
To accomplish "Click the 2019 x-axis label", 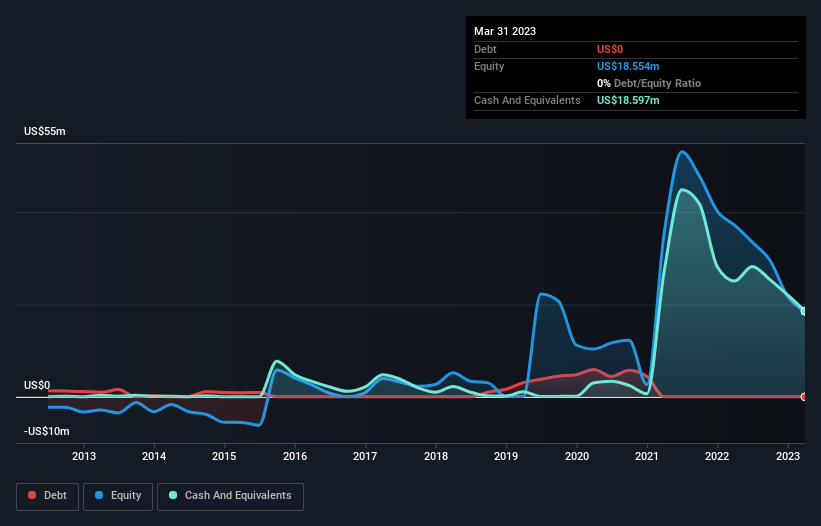I will 506,456.
